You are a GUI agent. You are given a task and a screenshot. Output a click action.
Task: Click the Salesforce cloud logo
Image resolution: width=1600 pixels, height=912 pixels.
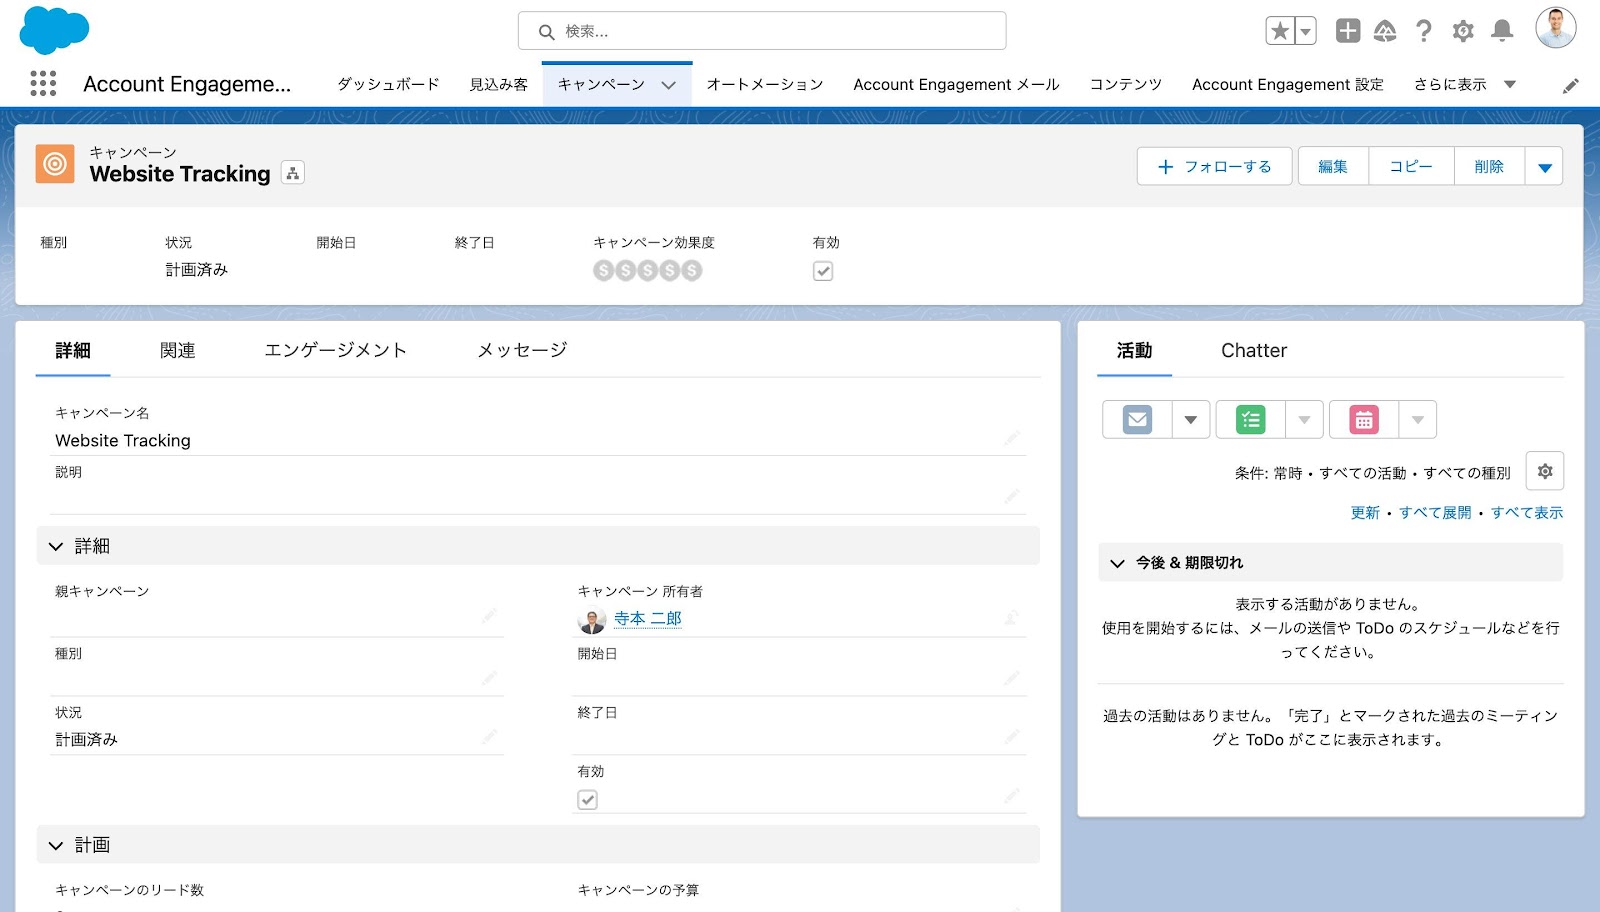point(54,30)
